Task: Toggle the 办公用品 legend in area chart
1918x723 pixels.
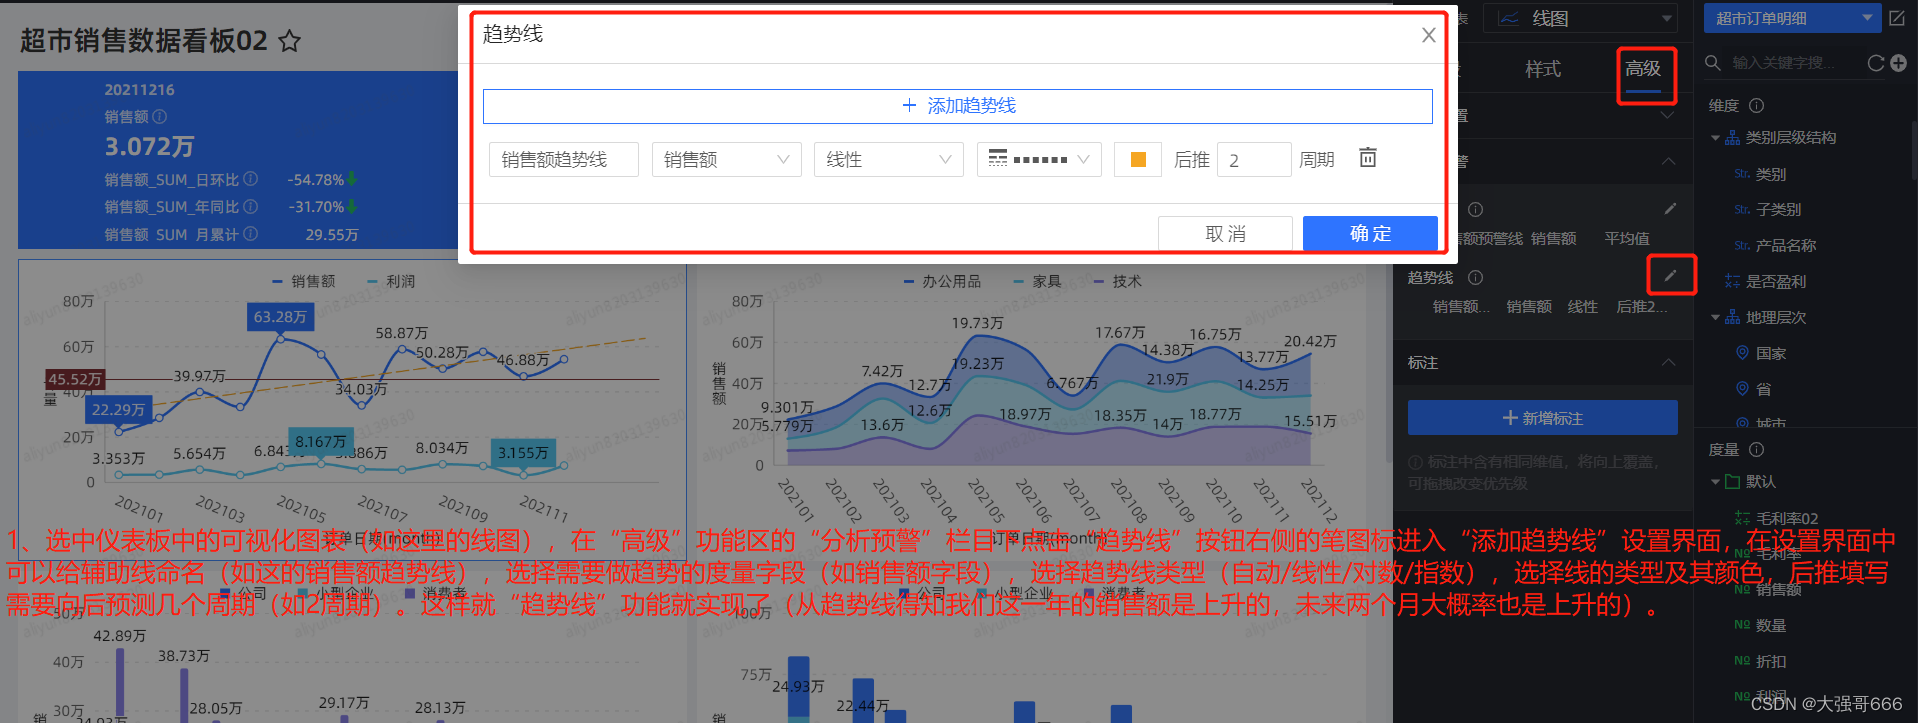Action: pyautogui.click(x=942, y=282)
